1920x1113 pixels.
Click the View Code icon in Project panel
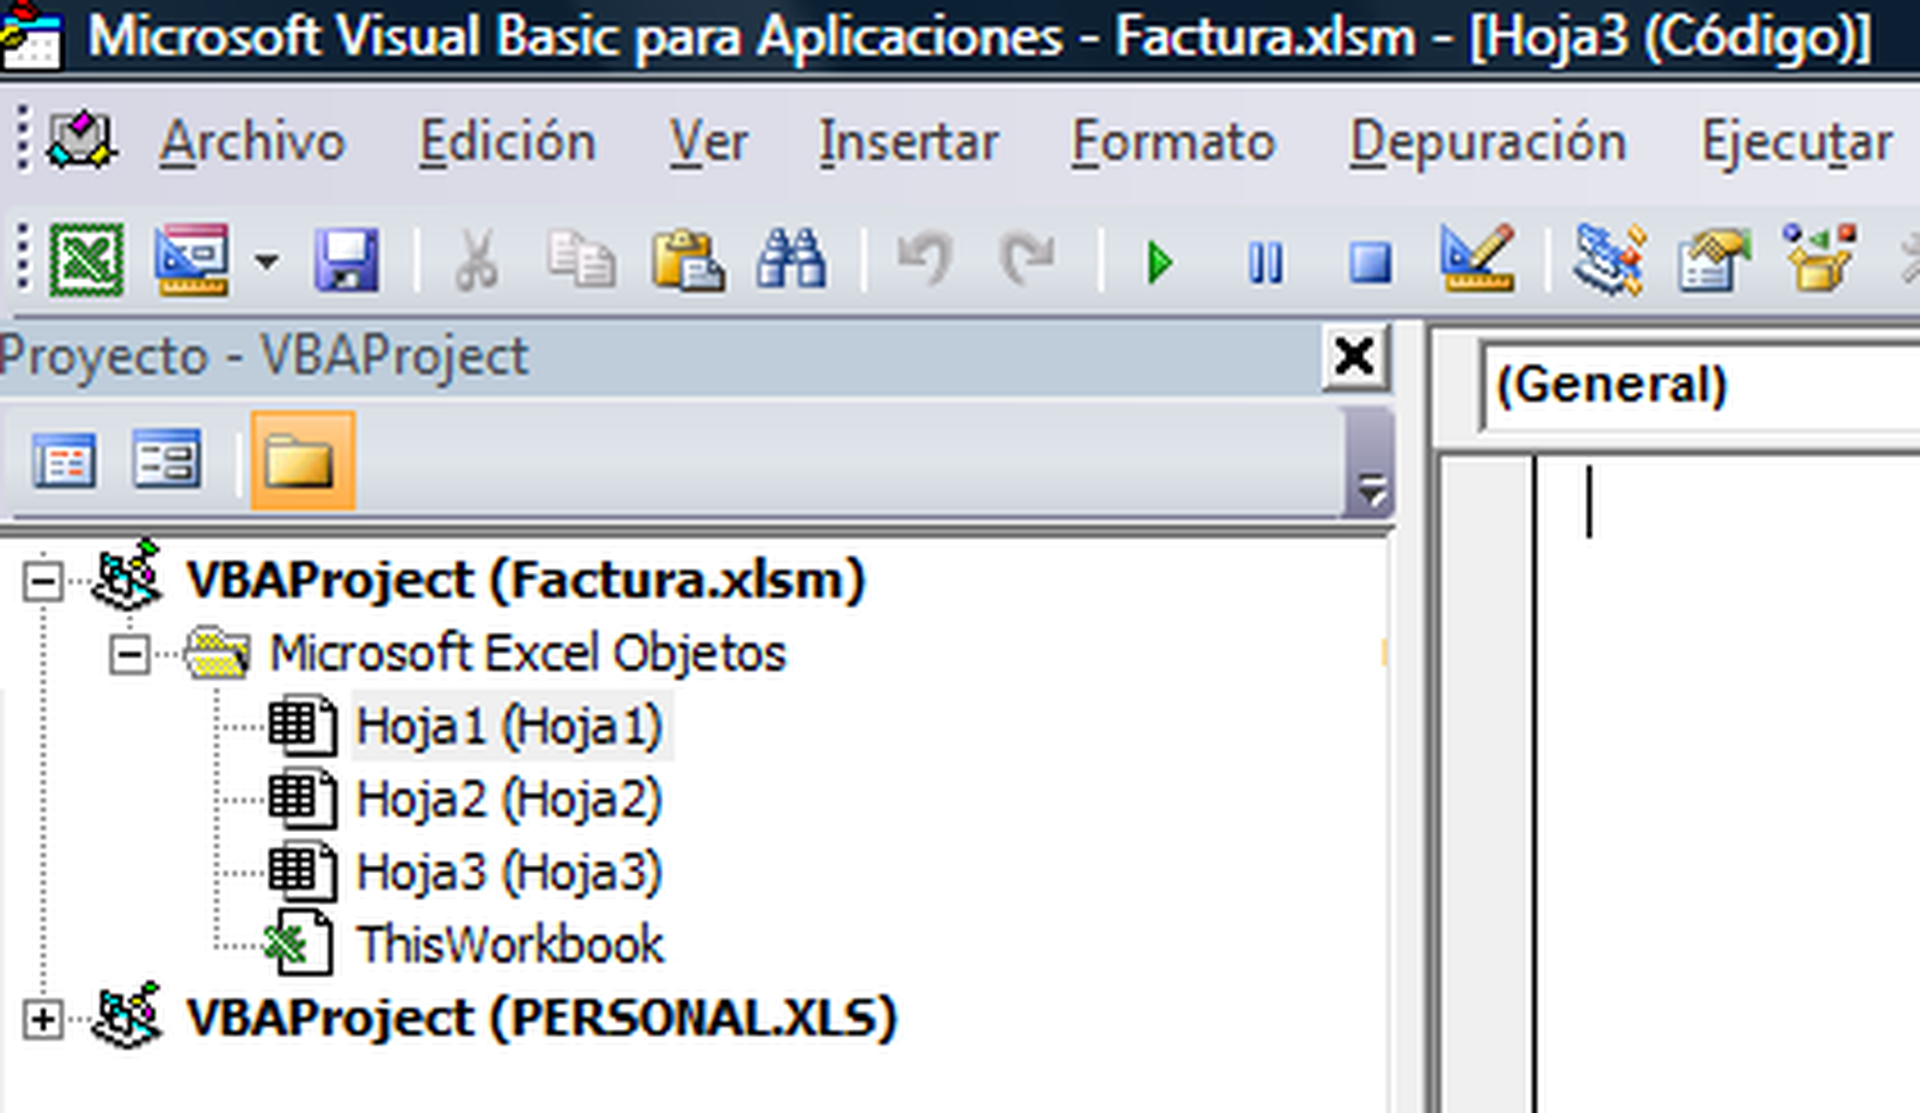pyautogui.click(x=65, y=460)
